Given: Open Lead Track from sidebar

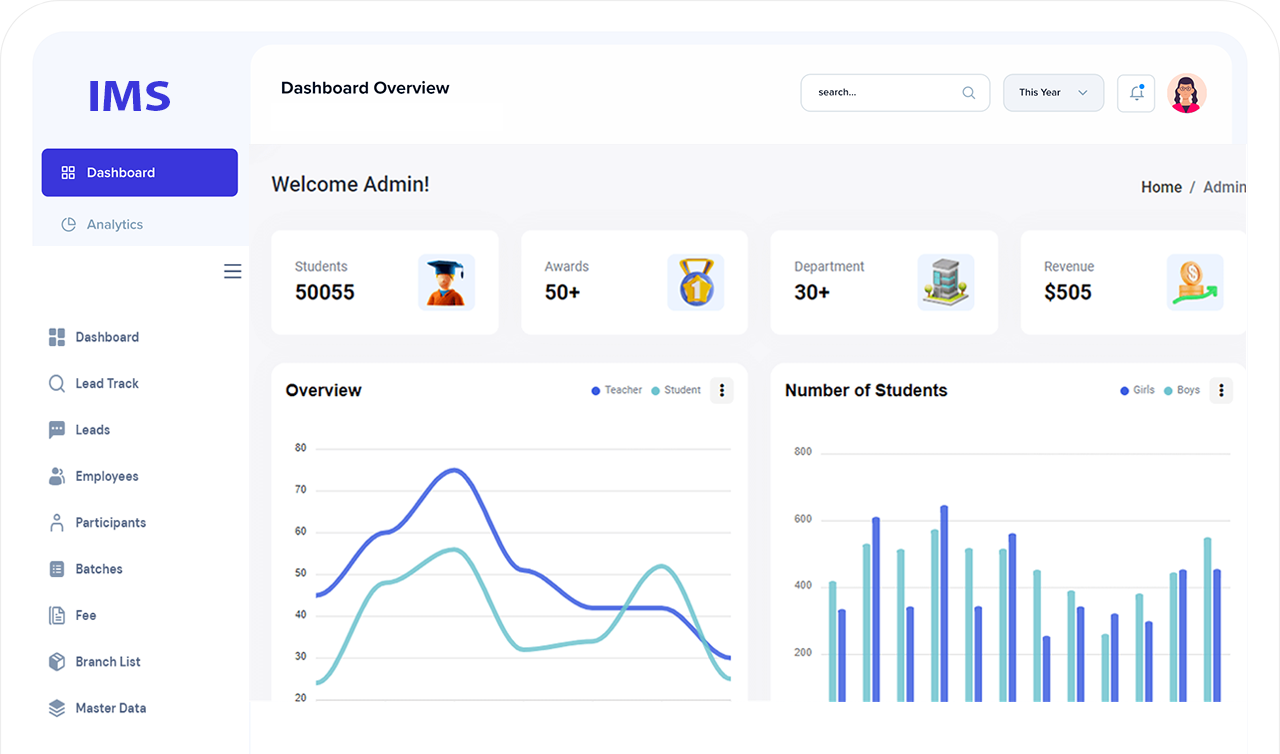Looking at the screenshot, I should [x=106, y=384].
